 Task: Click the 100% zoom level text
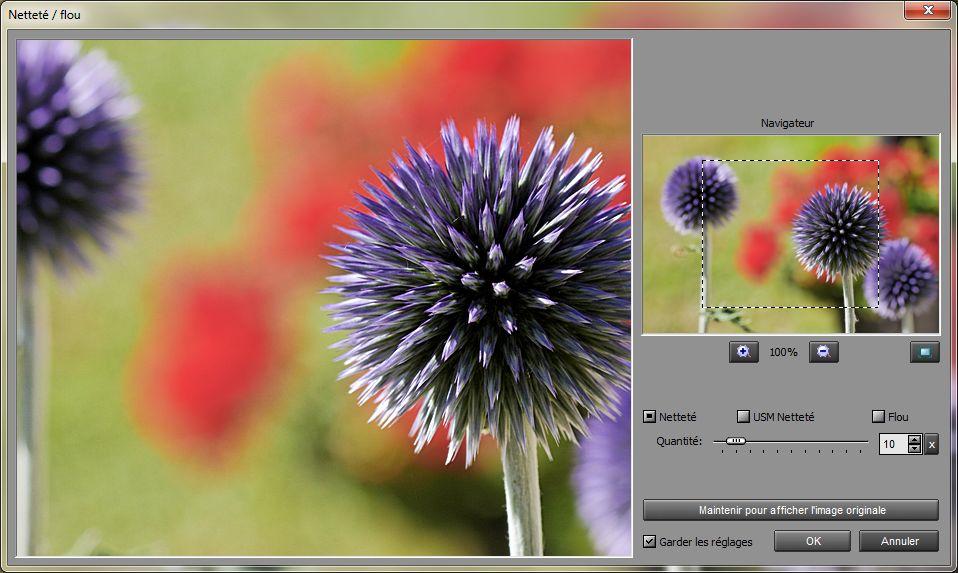click(x=783, y=352)
